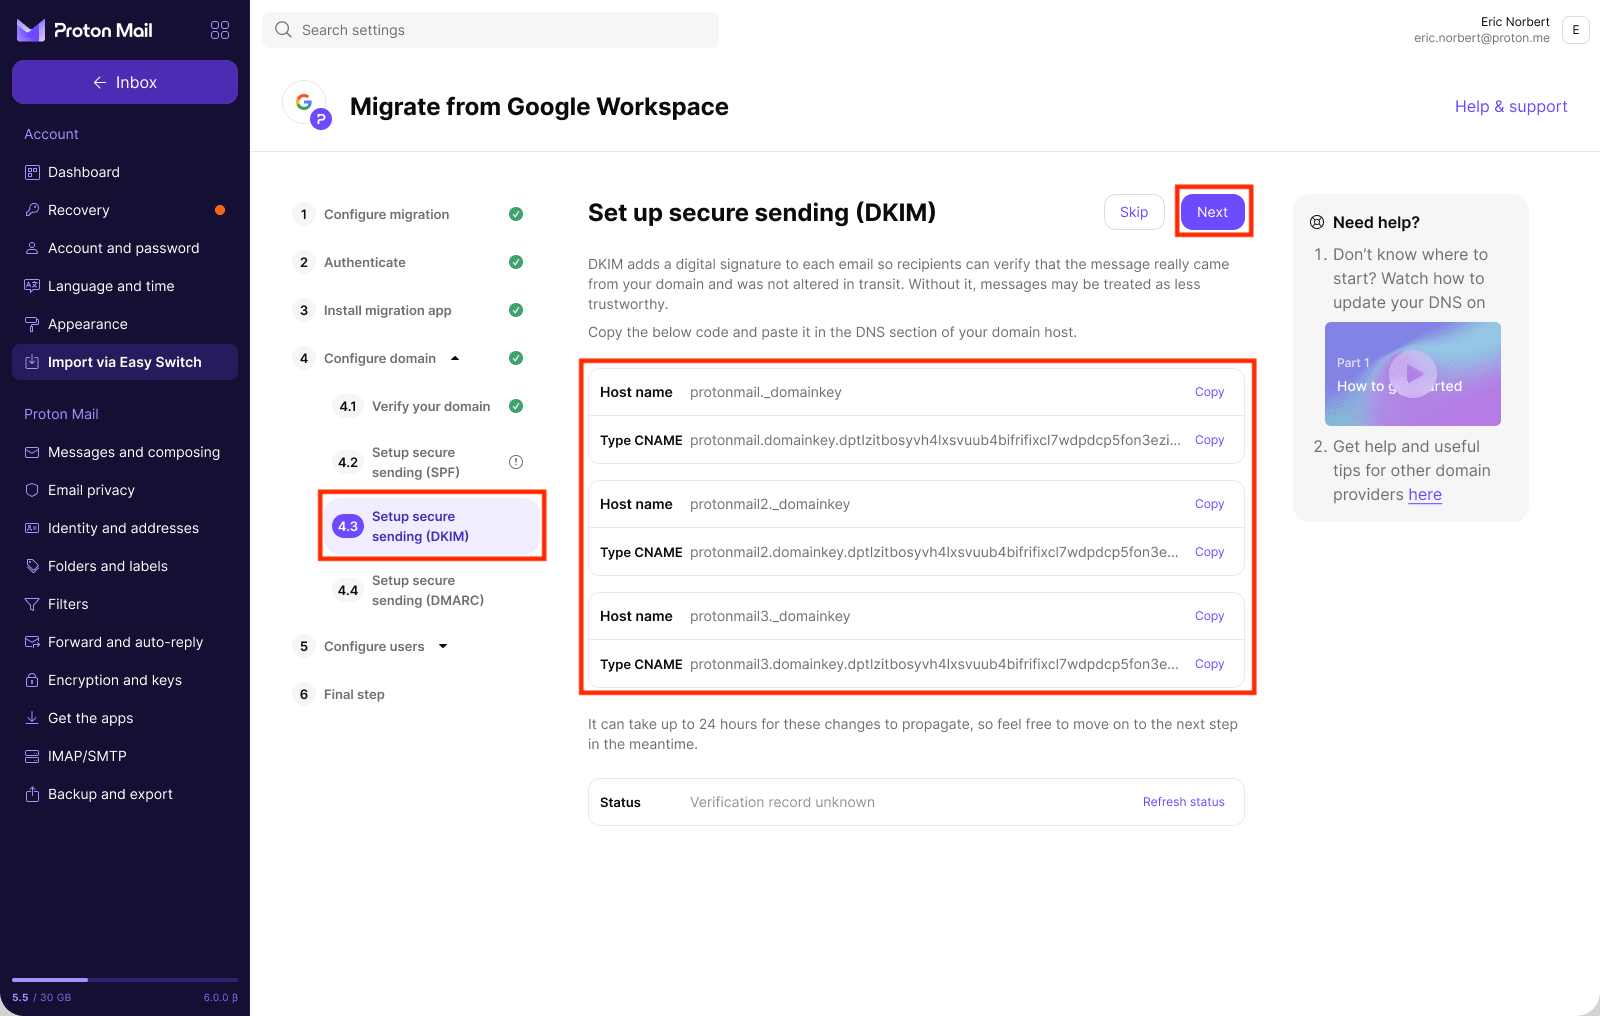Click the Need help lifebuoy icon
This screenshot has height=1016, width=1600.
coord(1317,222)
